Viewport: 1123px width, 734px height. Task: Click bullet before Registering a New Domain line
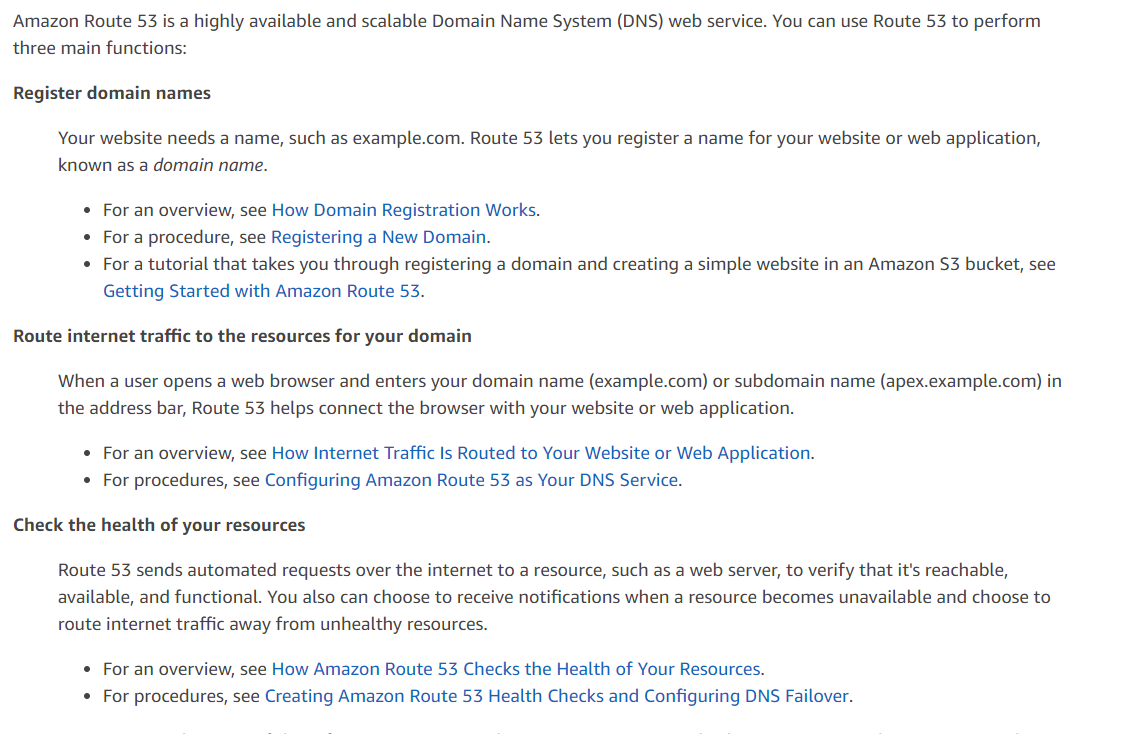(x=87, y=238)
